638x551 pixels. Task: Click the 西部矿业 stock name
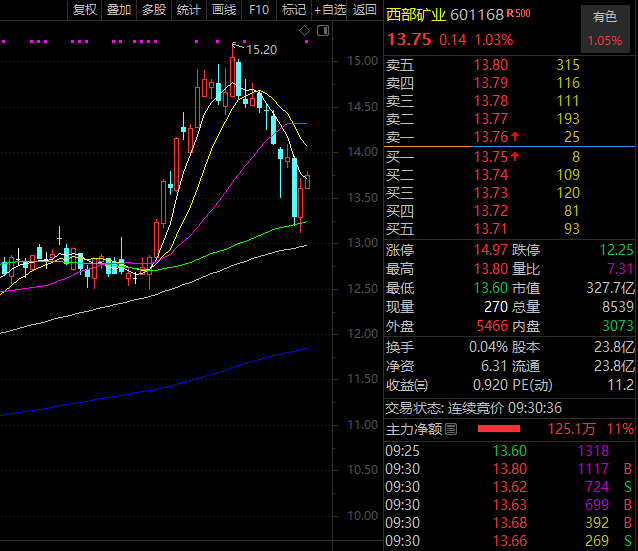416,15
